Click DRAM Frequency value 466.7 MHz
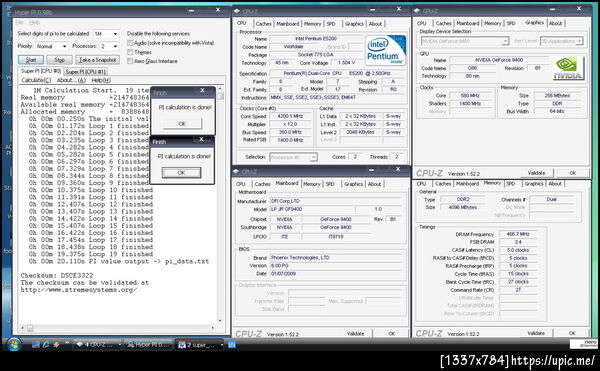This screenshot has width=600, height=371. point(518,234)
